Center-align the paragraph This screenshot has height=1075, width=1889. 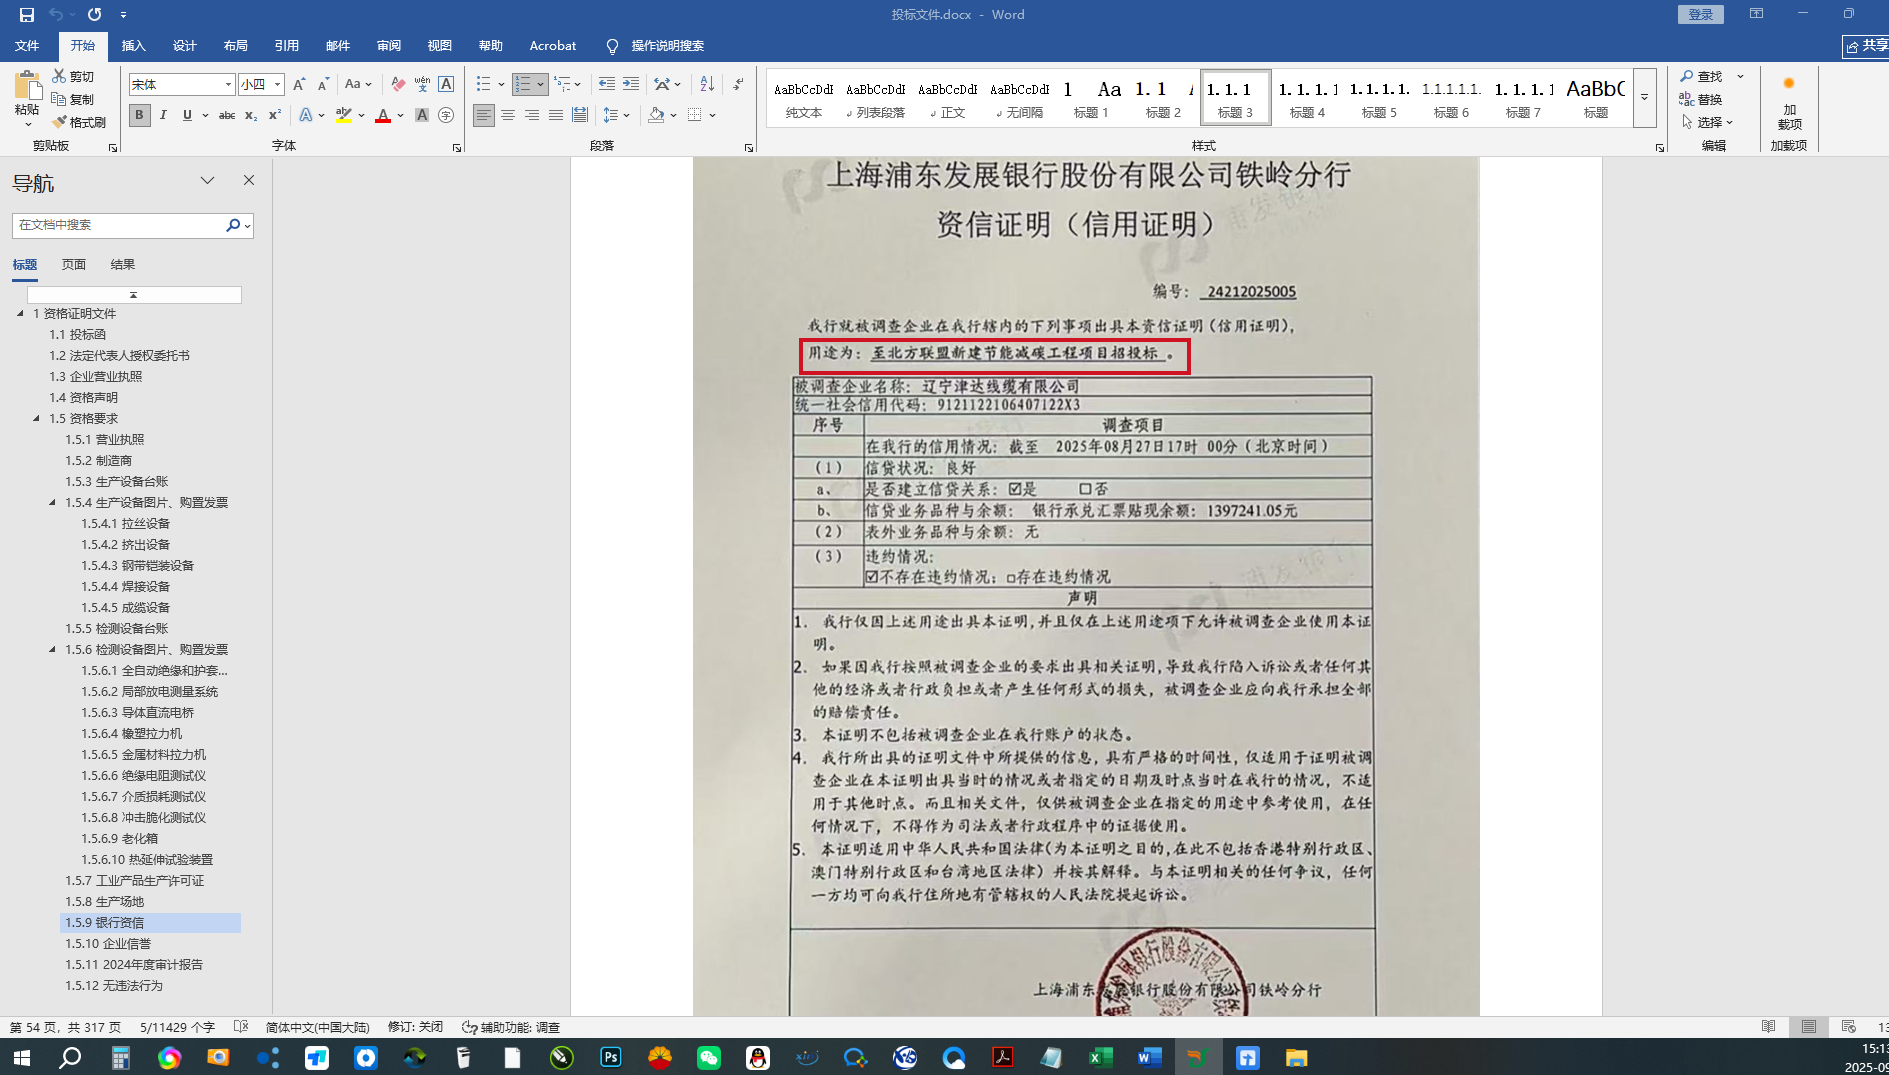(508, 115)
